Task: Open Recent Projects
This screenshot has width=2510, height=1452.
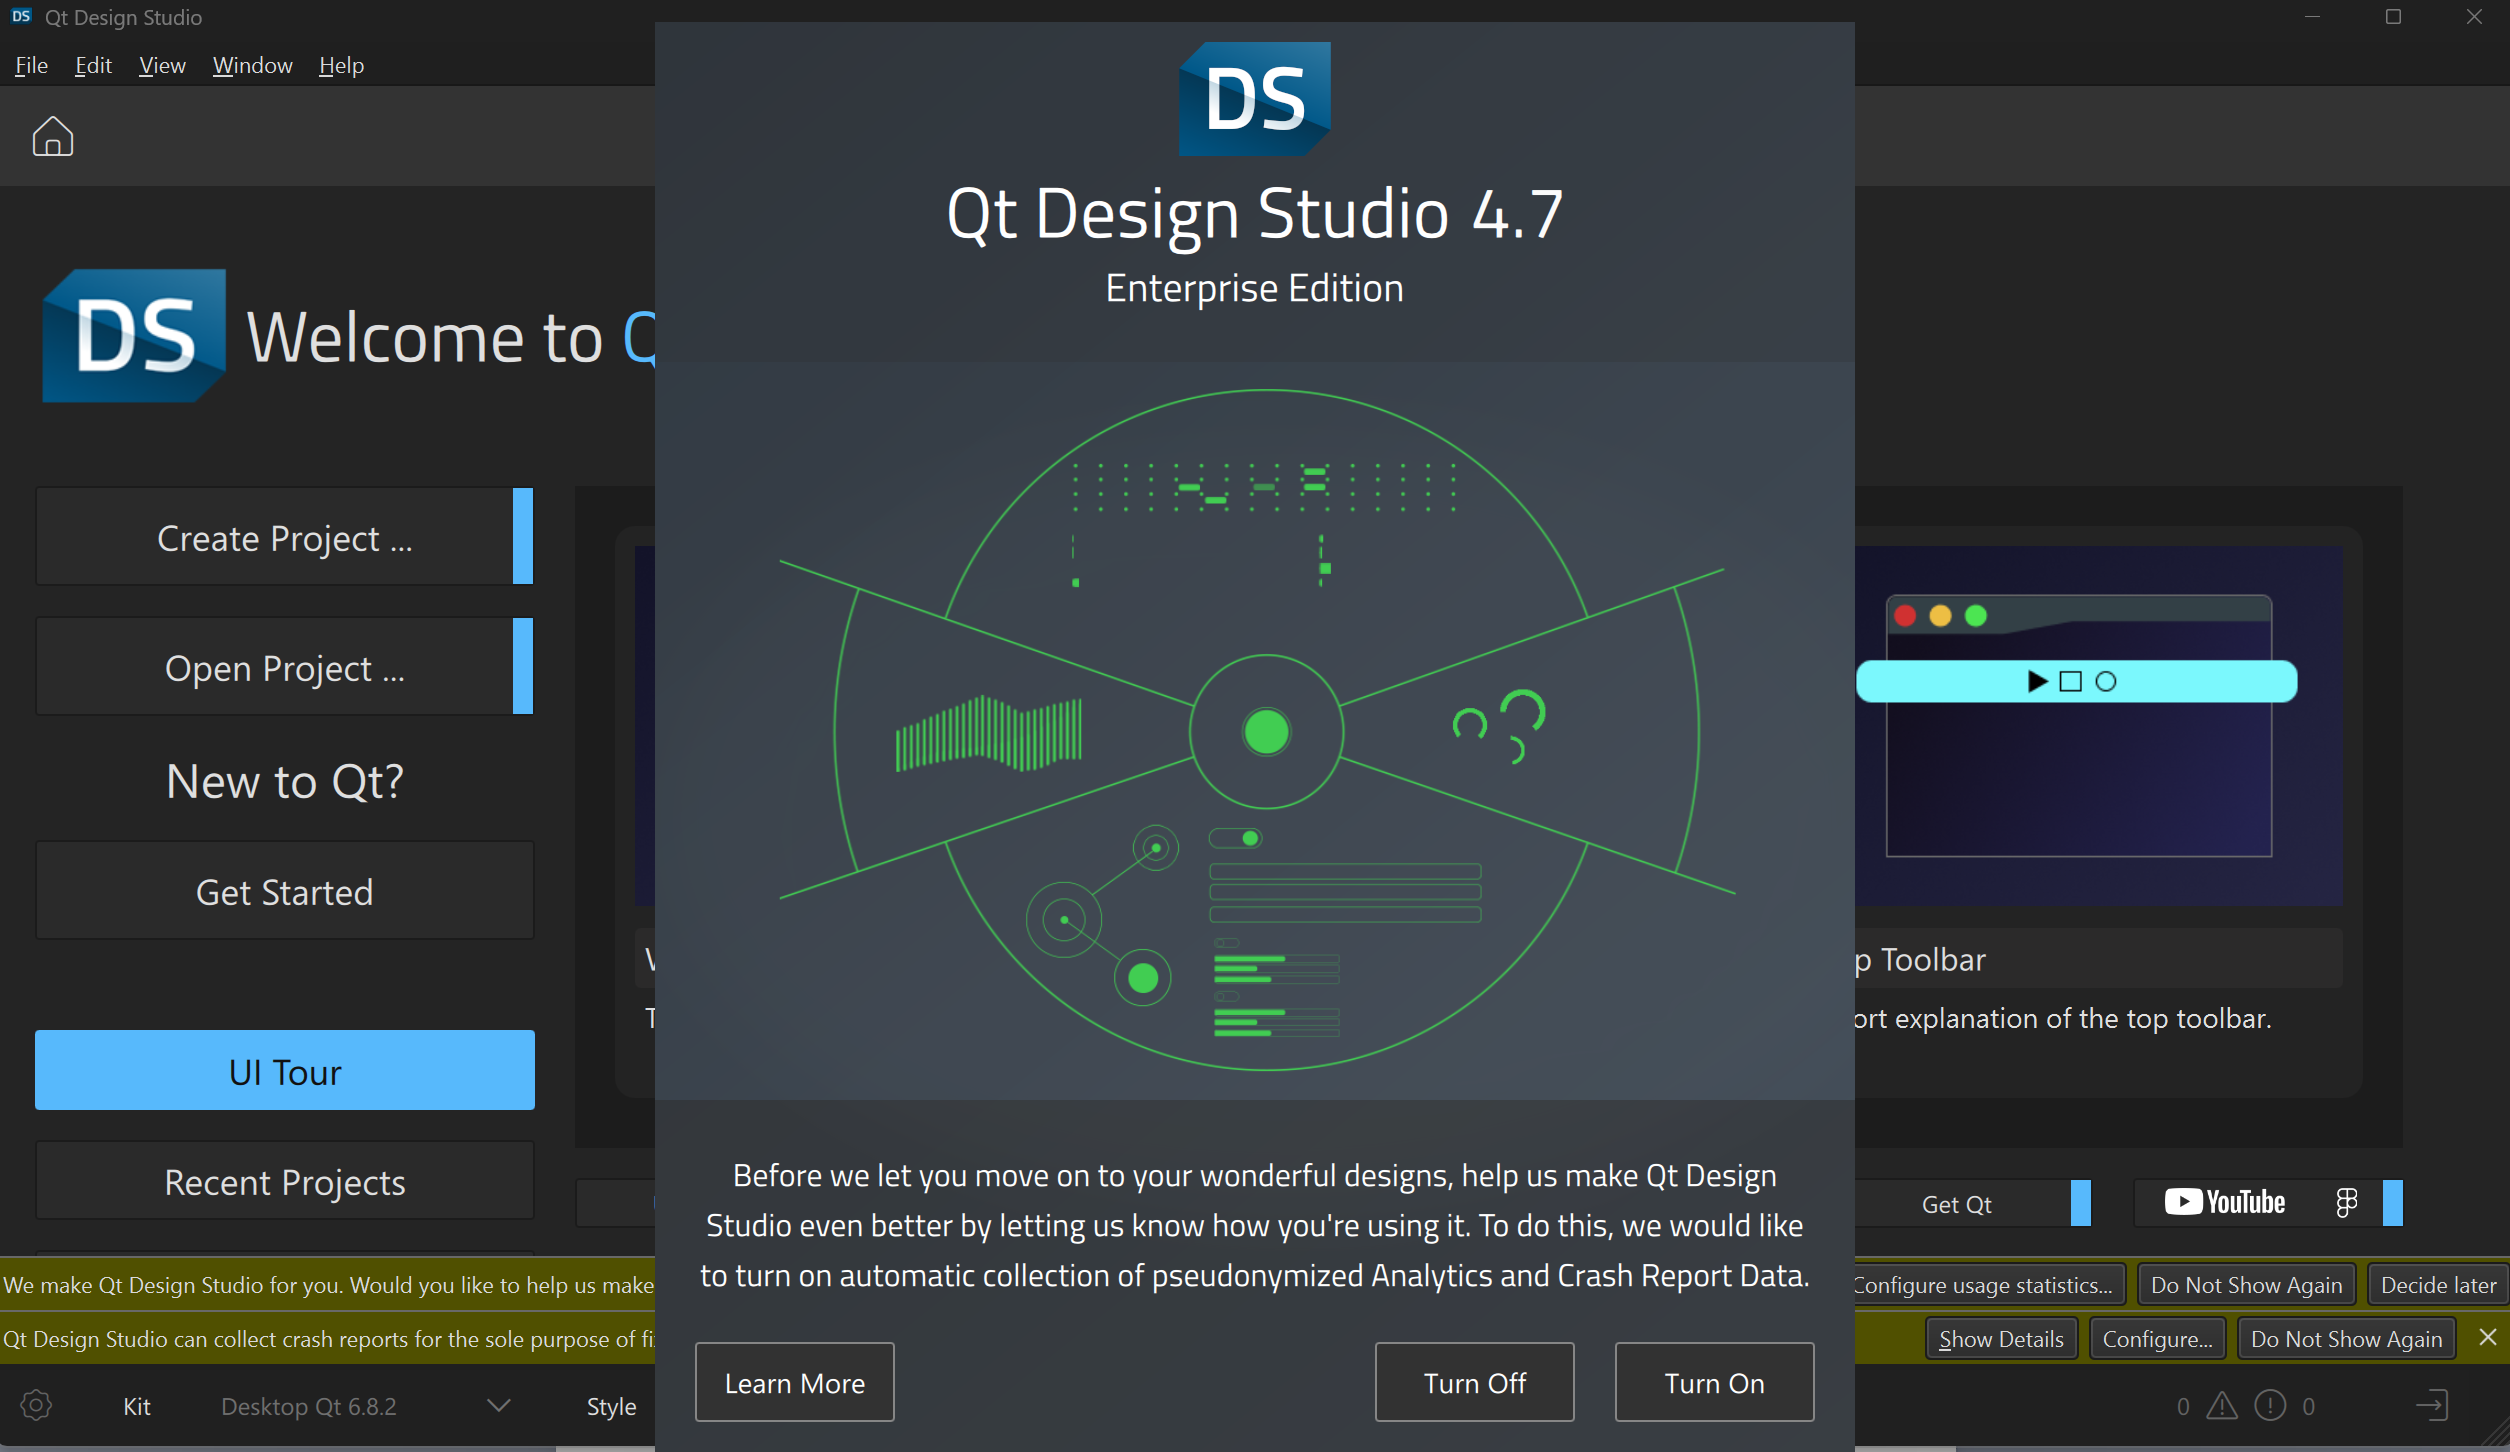Action: (x=284, y=1181)
